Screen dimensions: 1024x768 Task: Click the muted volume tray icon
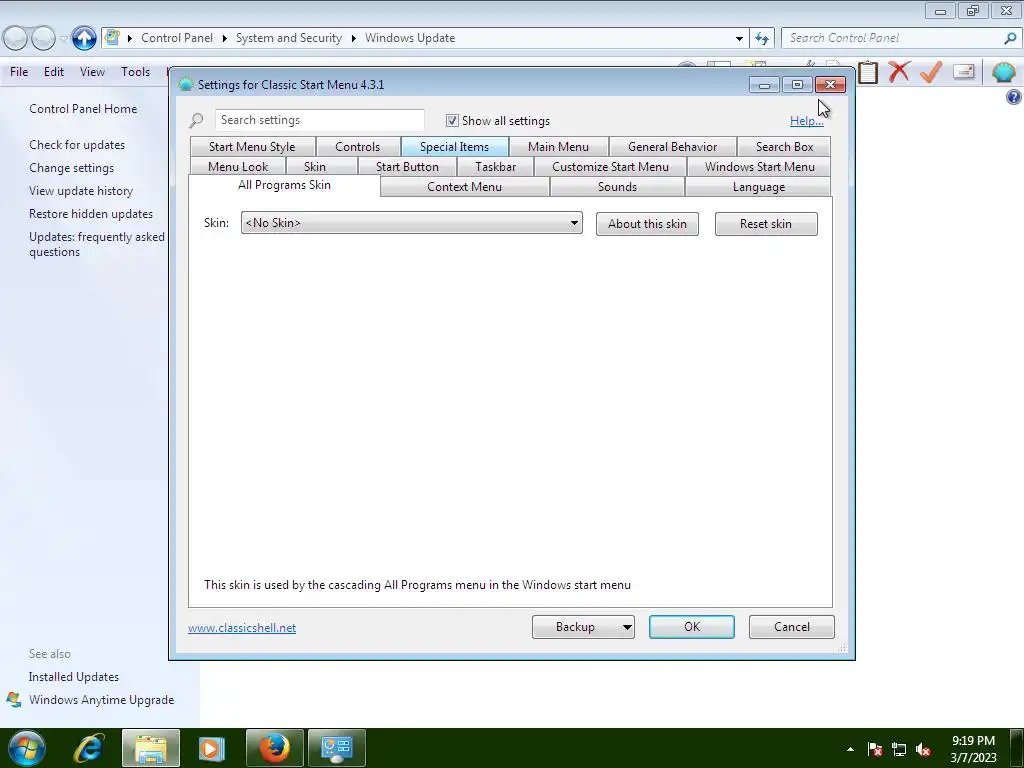tap(923, 749)
